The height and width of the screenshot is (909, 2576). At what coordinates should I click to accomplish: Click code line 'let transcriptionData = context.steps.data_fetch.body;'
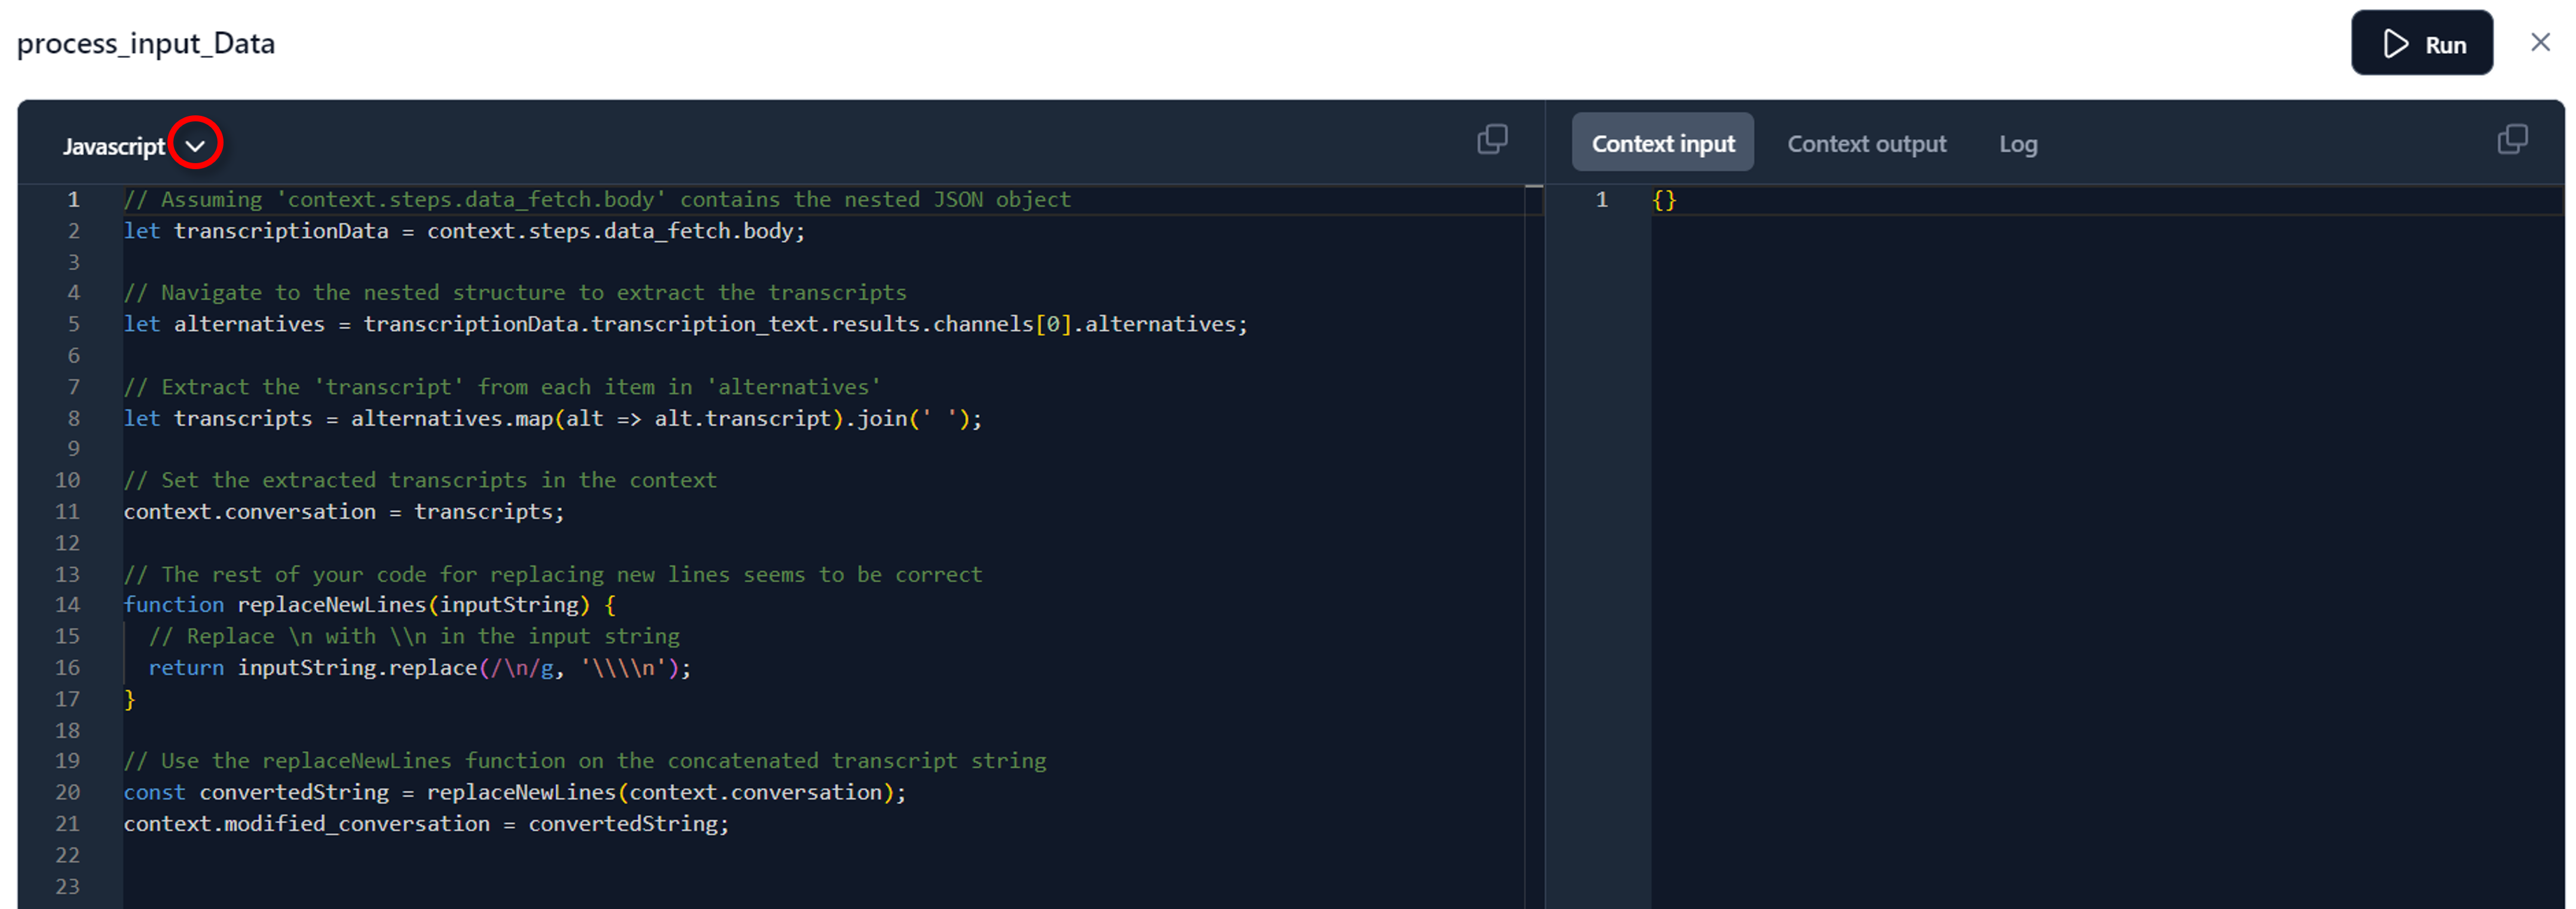click(464, 231)
